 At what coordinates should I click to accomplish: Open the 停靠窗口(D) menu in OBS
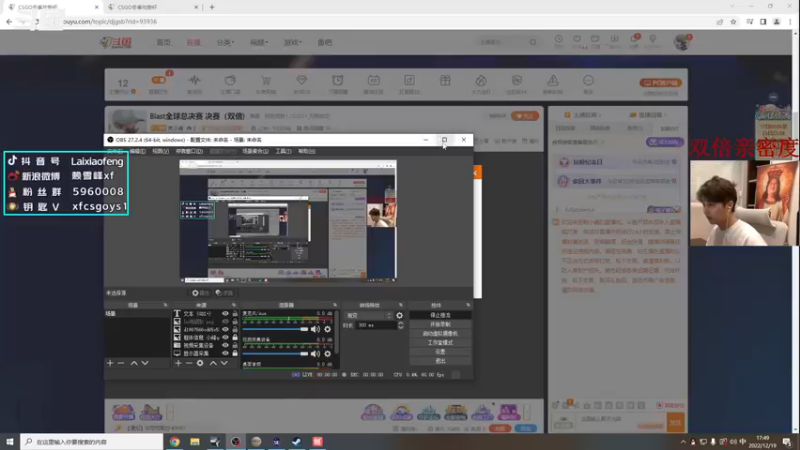click(189, 151)
